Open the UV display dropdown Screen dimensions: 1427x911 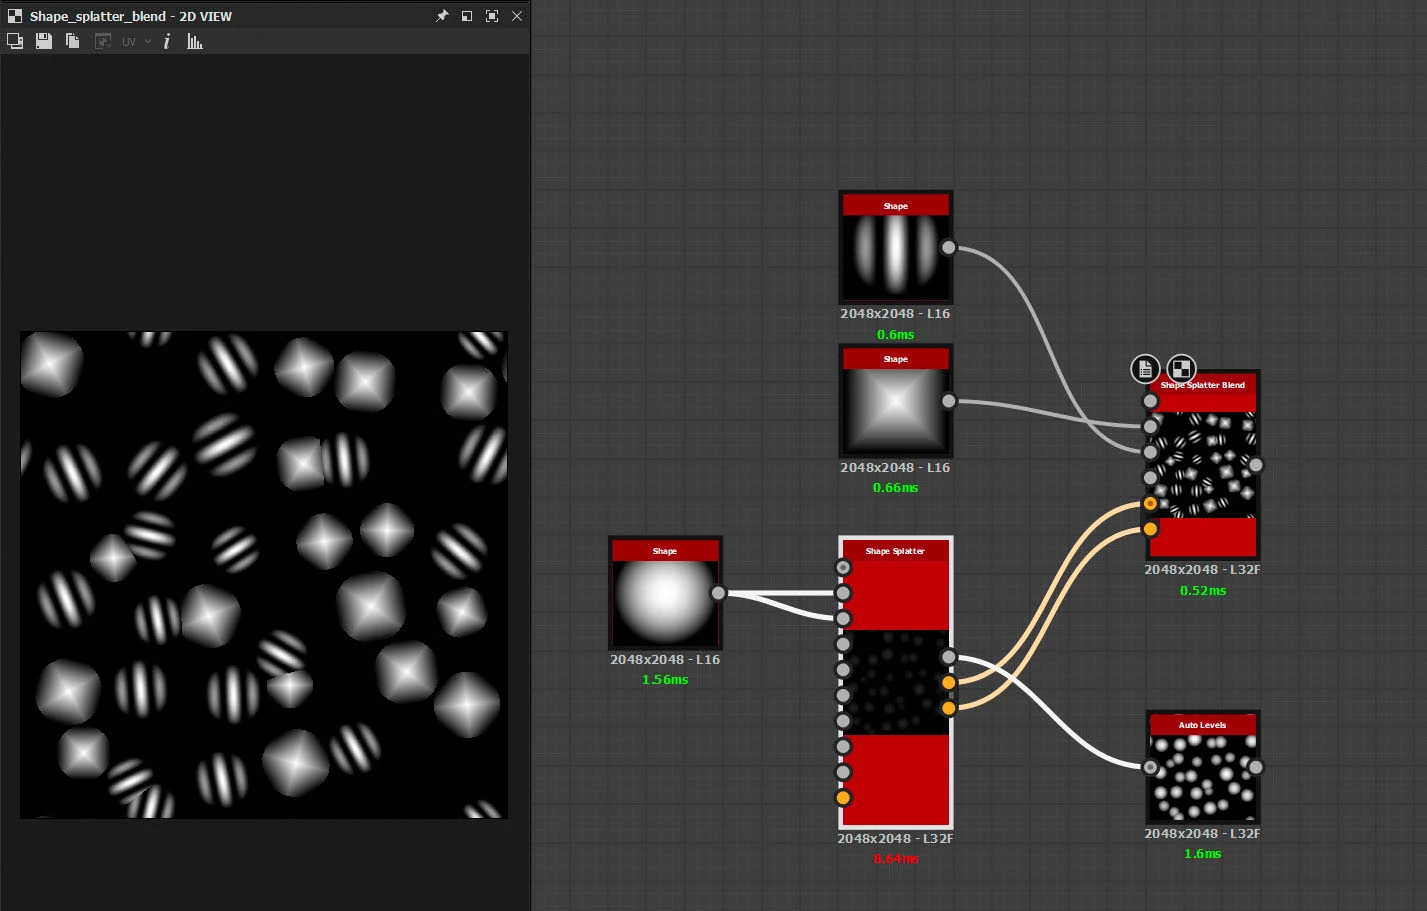137,41
